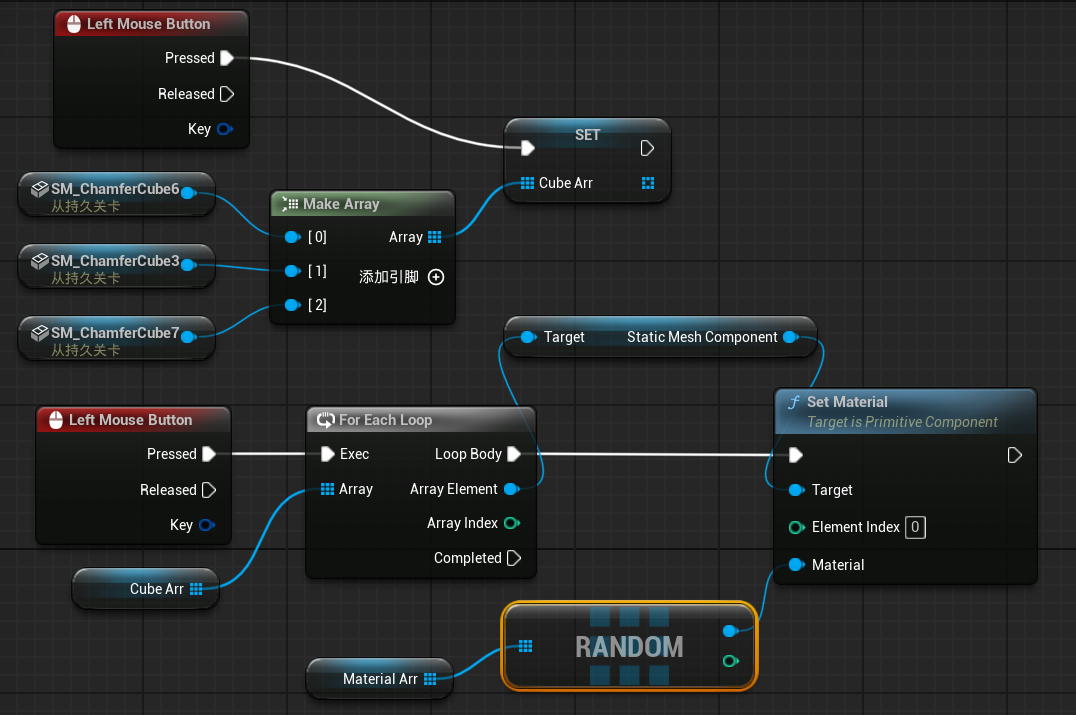Image resolution: width=1076 pixels, height=715 pixels.
Task: Click the 添加引脚 plus icon on Make Array
Action: pos(436,277)
